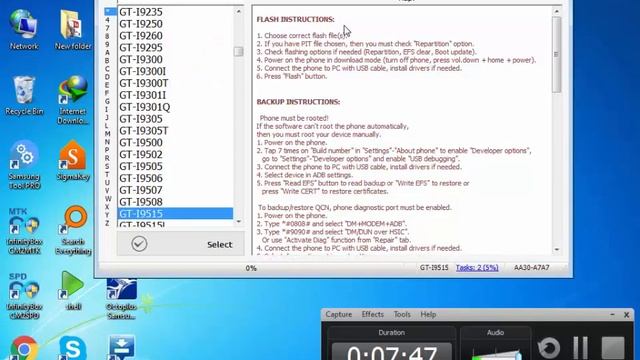Launch Samsung Tool PRO shortcut
This screenshot has width=640, height=360.
coord(24,164)
